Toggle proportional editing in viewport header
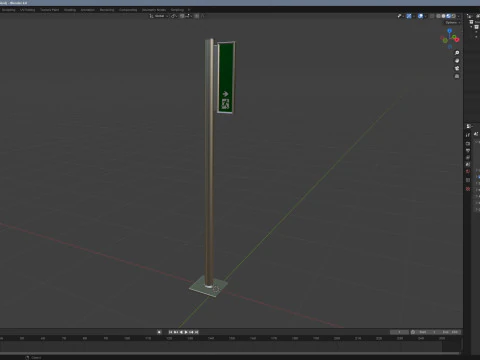 197,16
